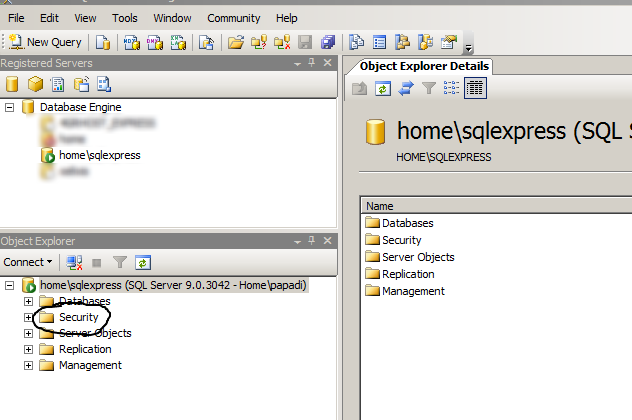Select Integration Services server type icon
632x420 pixels.
pyautogui.click(x=104, y=84)
